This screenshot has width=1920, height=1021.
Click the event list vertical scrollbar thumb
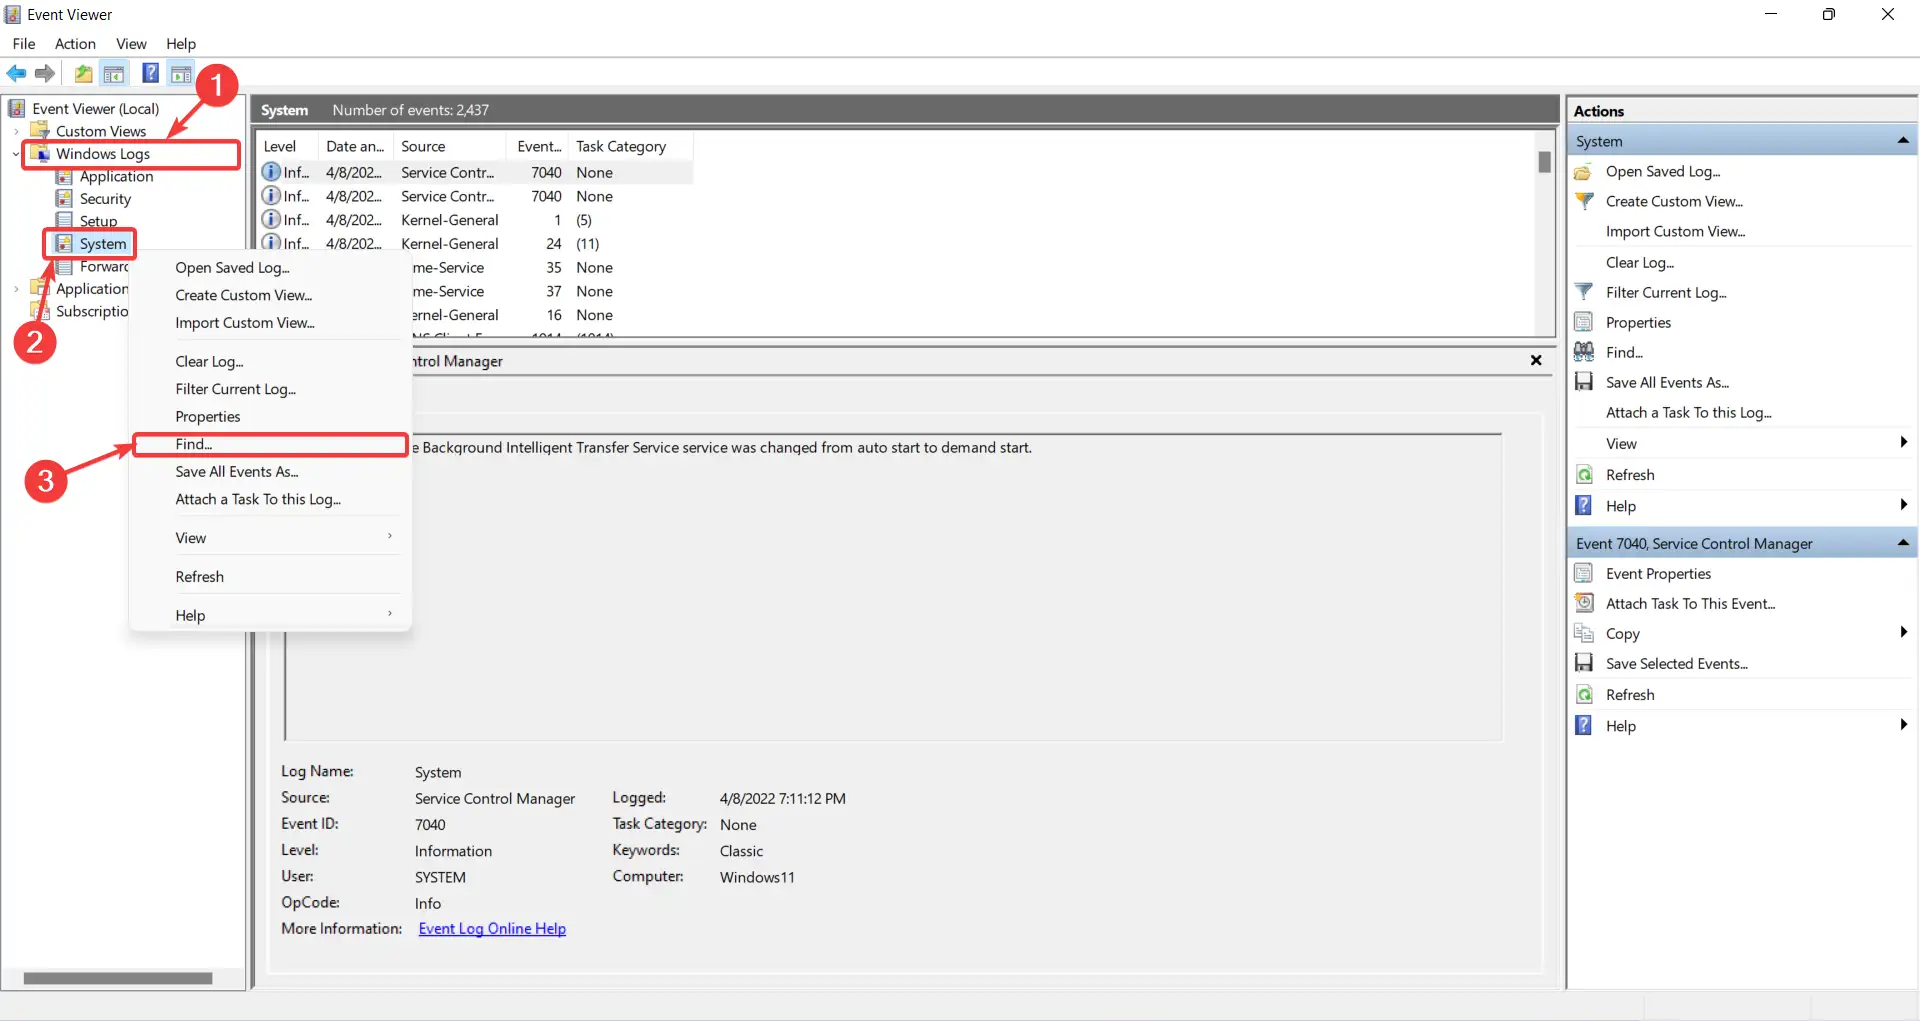coord(1544,162)
